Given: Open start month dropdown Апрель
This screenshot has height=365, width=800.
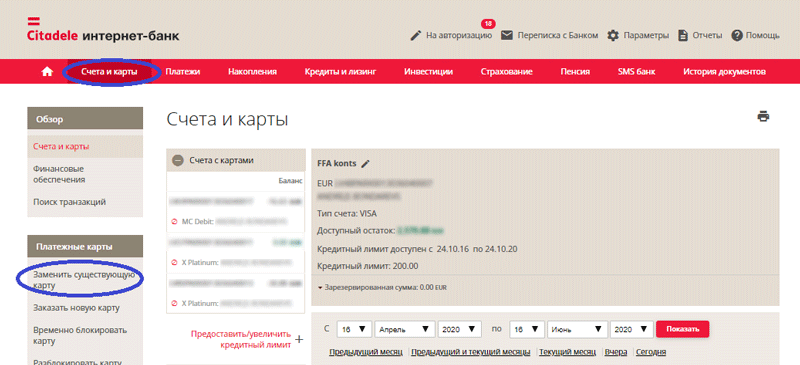Looking at the screenshot, I should coord(405,329).
